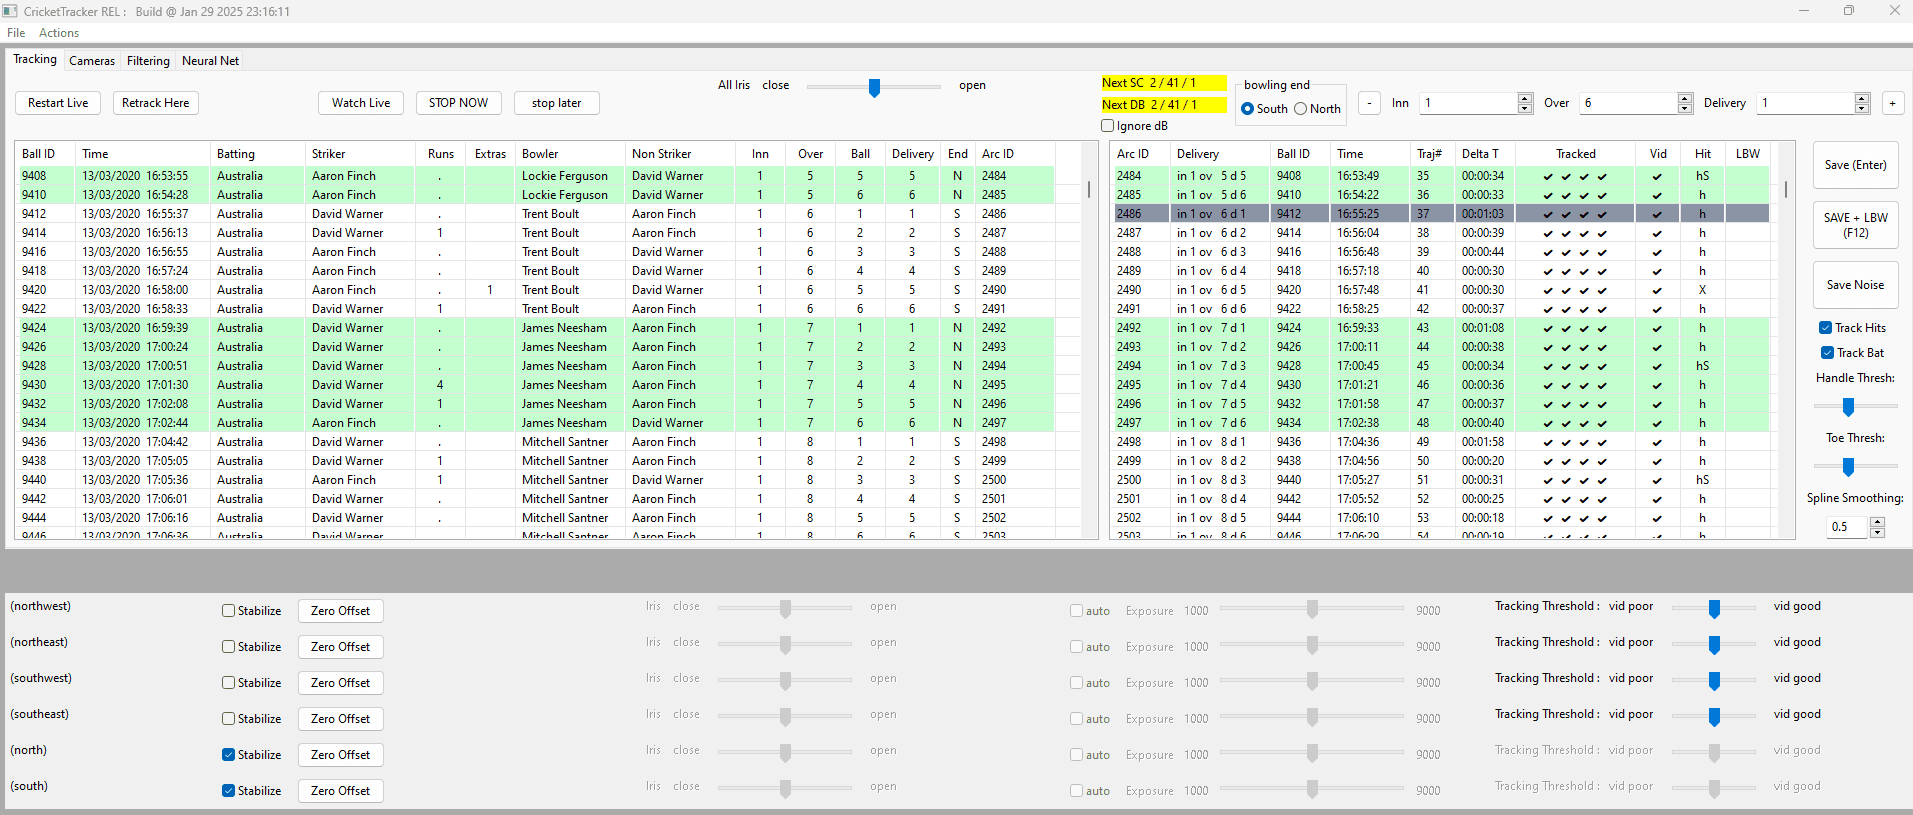Screen dimensions: 1913x815
Task: Click the CricketTracker app icon in title bar
Action: coord(10,11)
